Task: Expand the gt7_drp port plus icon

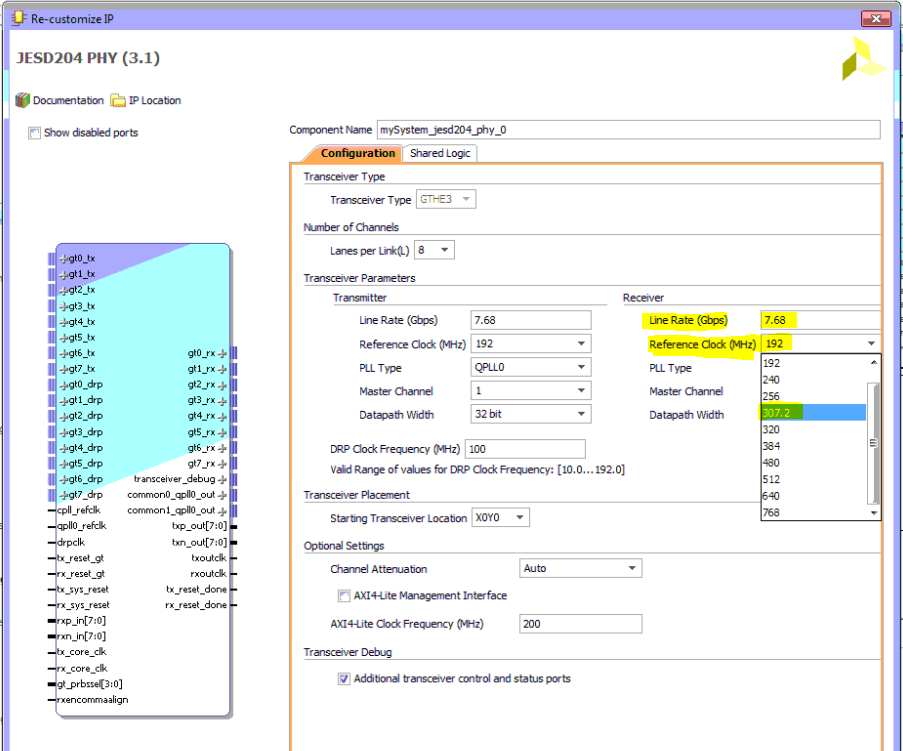Action: (63, 495)
